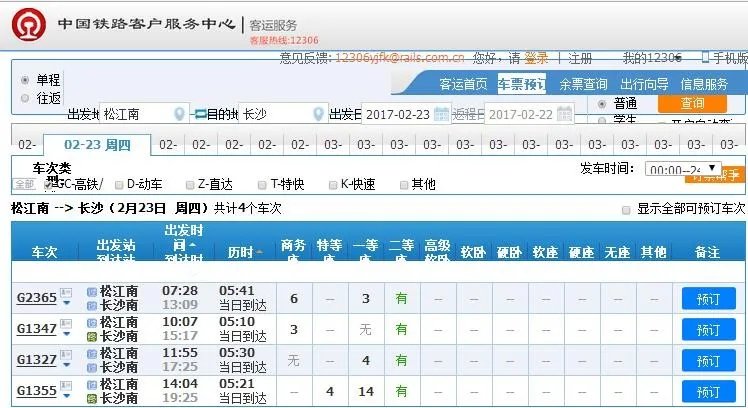Swap departure and destination stations icon
748x408 pixels.
coord(200,114)
